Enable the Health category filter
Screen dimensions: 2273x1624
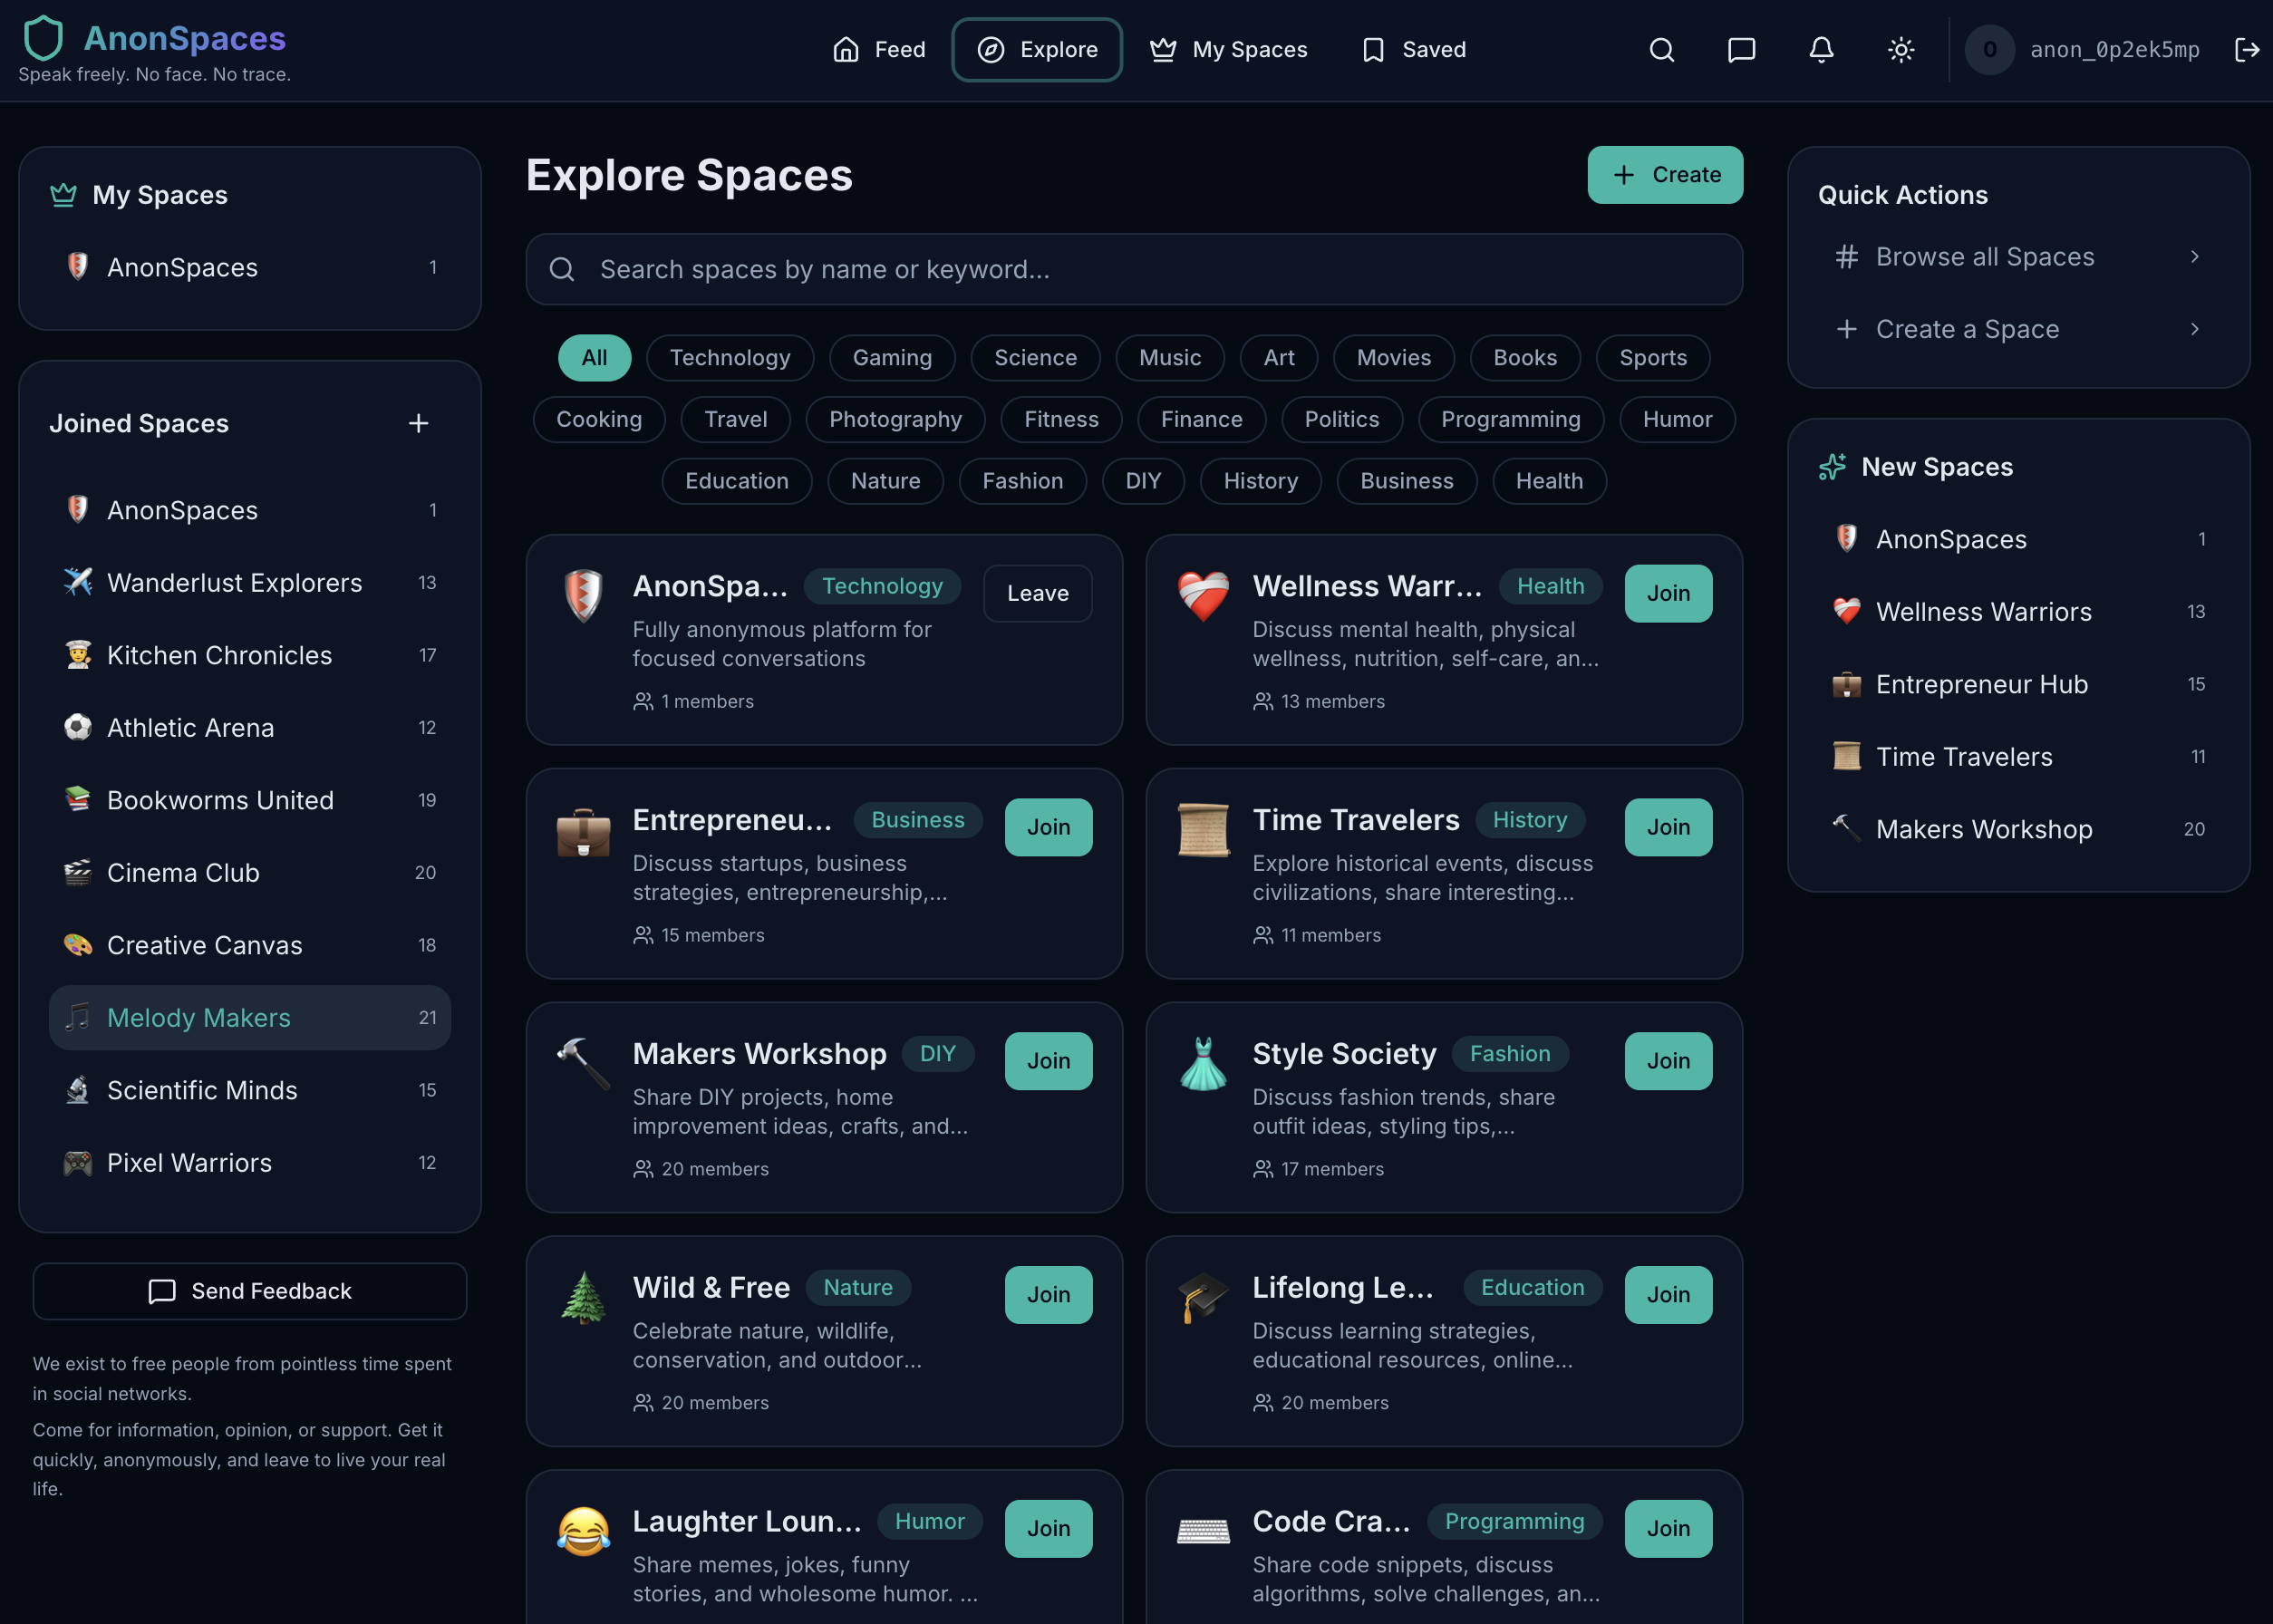[x=1548, y=481]
